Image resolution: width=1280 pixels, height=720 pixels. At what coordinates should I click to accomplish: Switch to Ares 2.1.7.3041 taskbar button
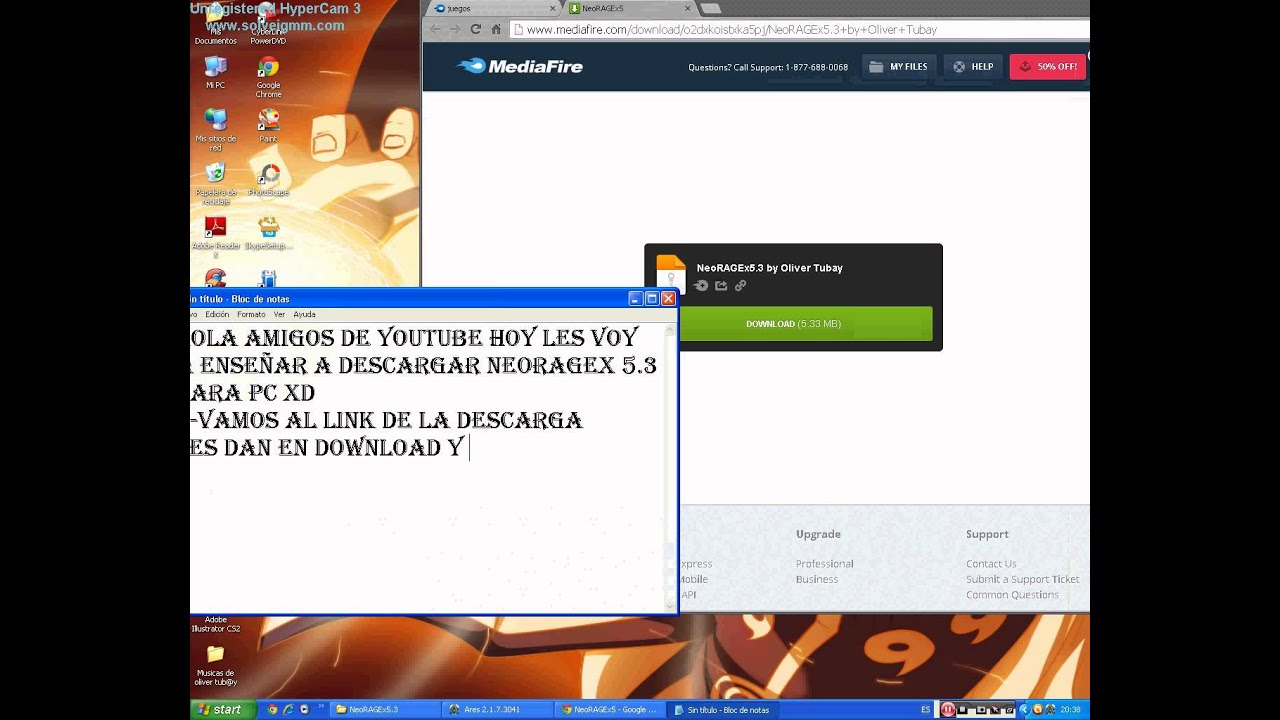[x=498, y=709]
